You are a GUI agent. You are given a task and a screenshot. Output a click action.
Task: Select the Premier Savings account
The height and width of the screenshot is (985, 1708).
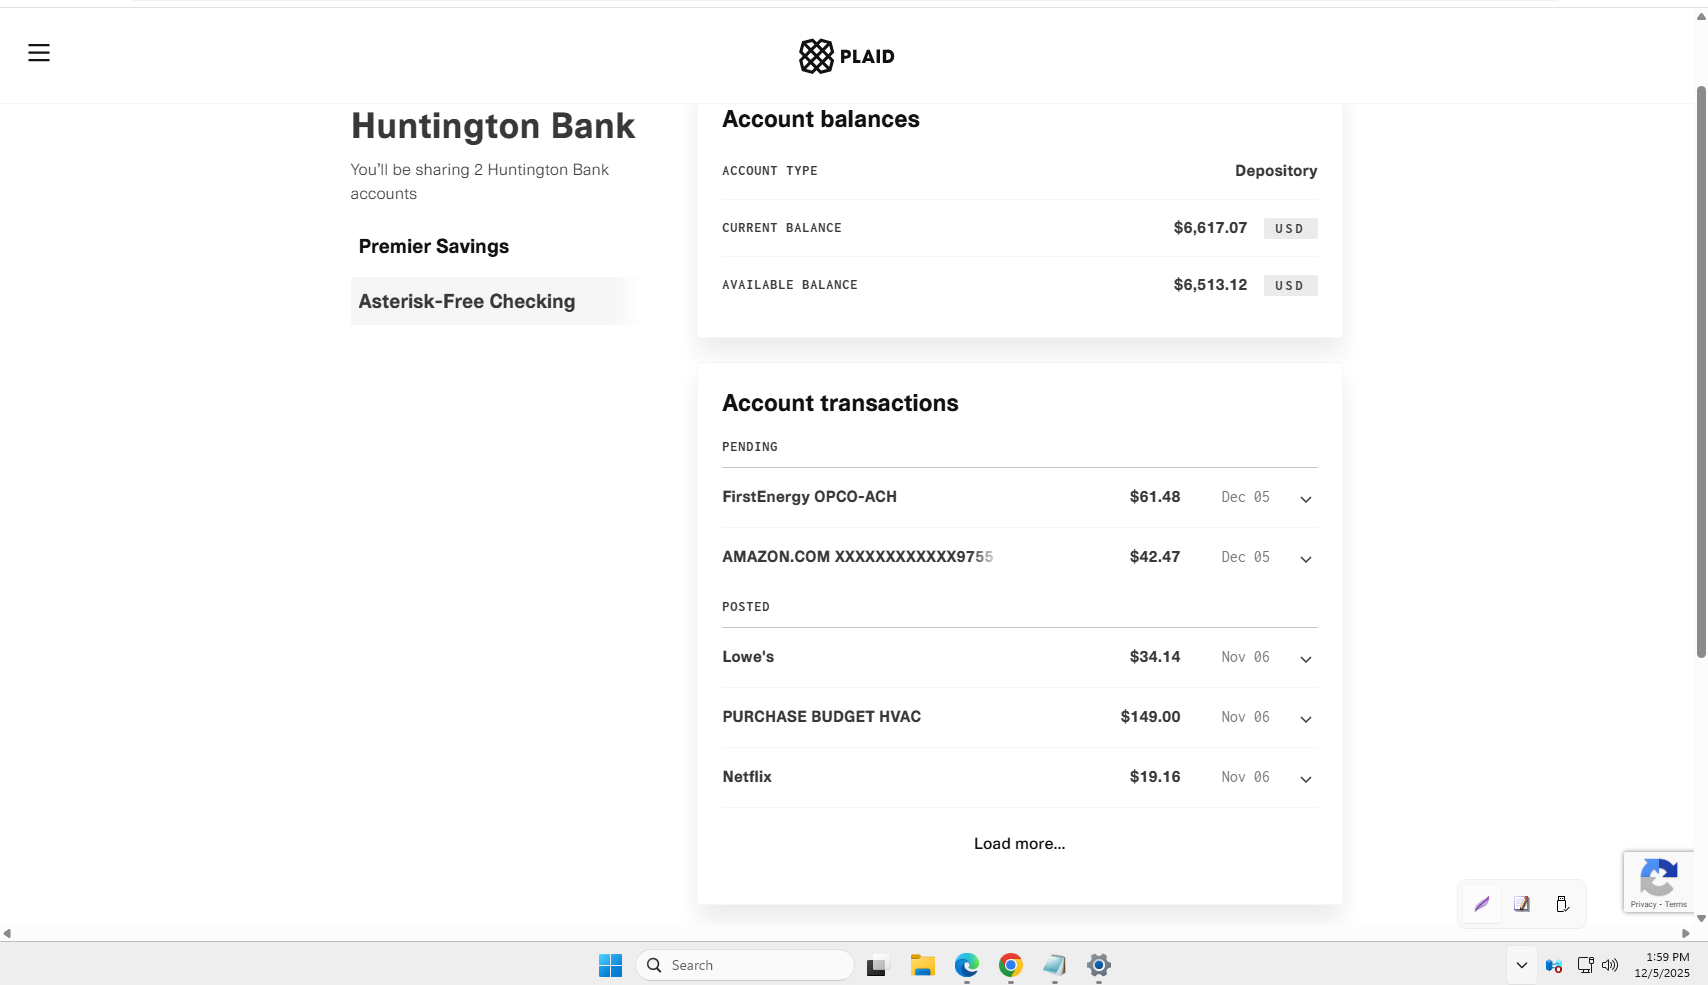pyautogui.click(x=434, y=246)
